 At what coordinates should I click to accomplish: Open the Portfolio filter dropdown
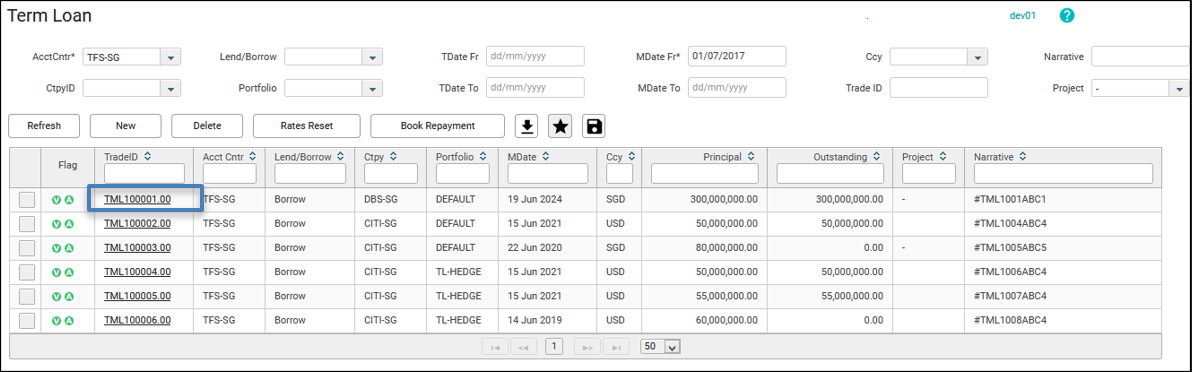(x=372, y=88)
